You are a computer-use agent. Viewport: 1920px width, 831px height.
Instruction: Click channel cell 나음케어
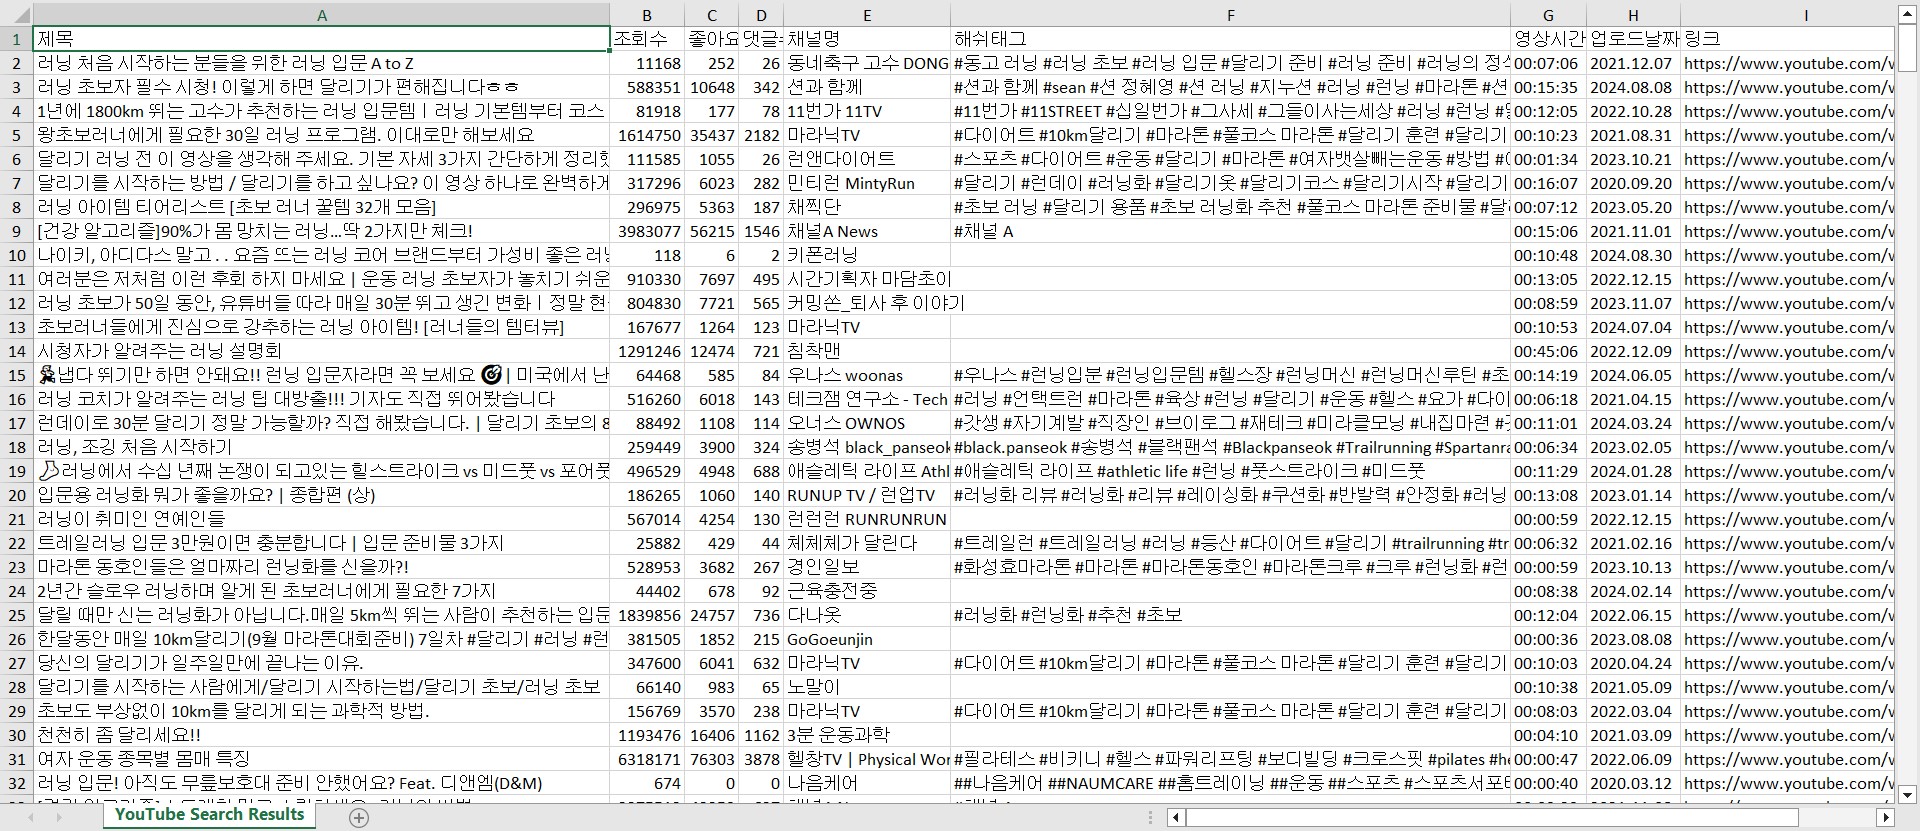[x=867, y=783]
